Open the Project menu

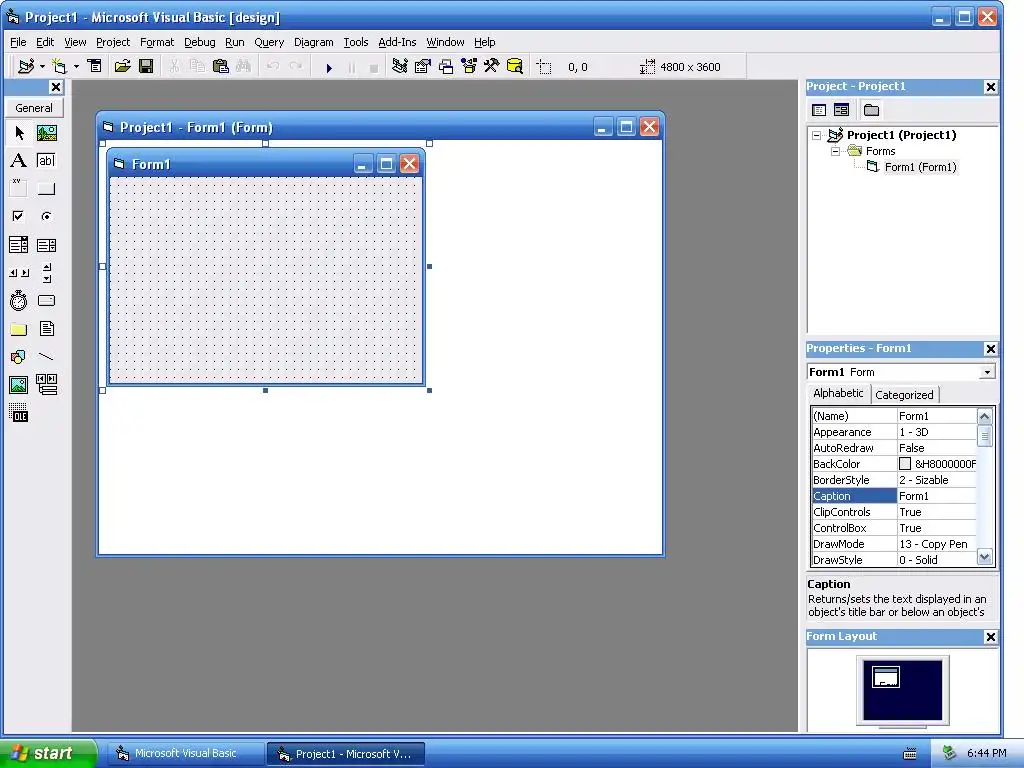(113, 42)
